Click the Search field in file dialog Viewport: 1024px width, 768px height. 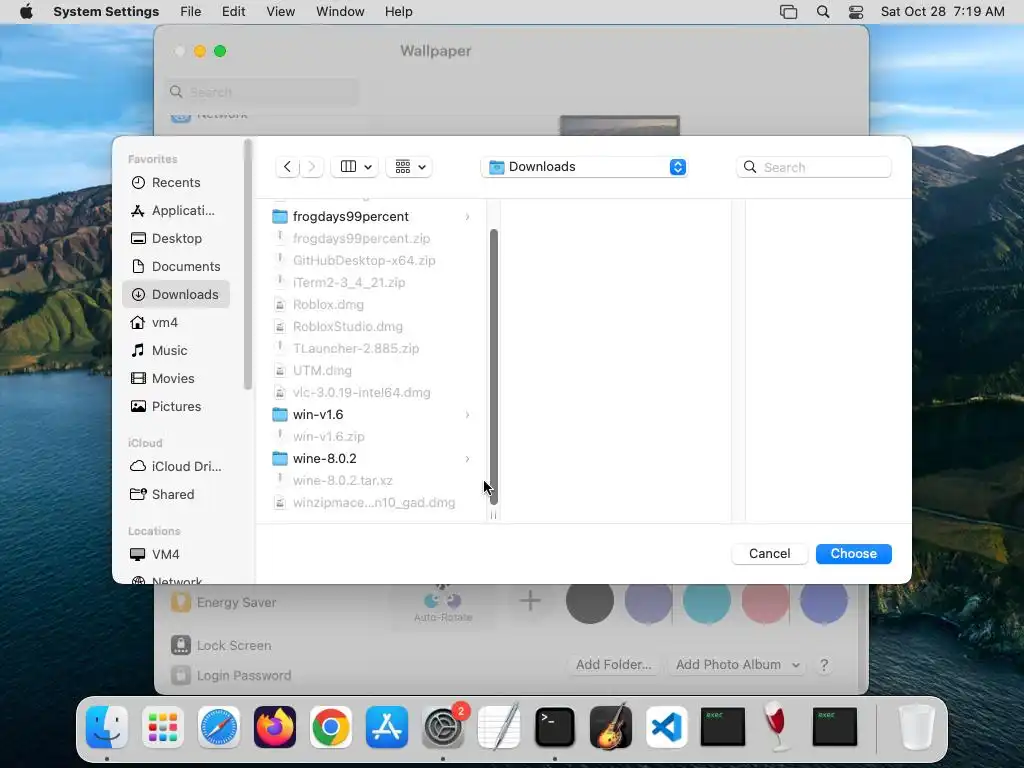tap(814, 167)
